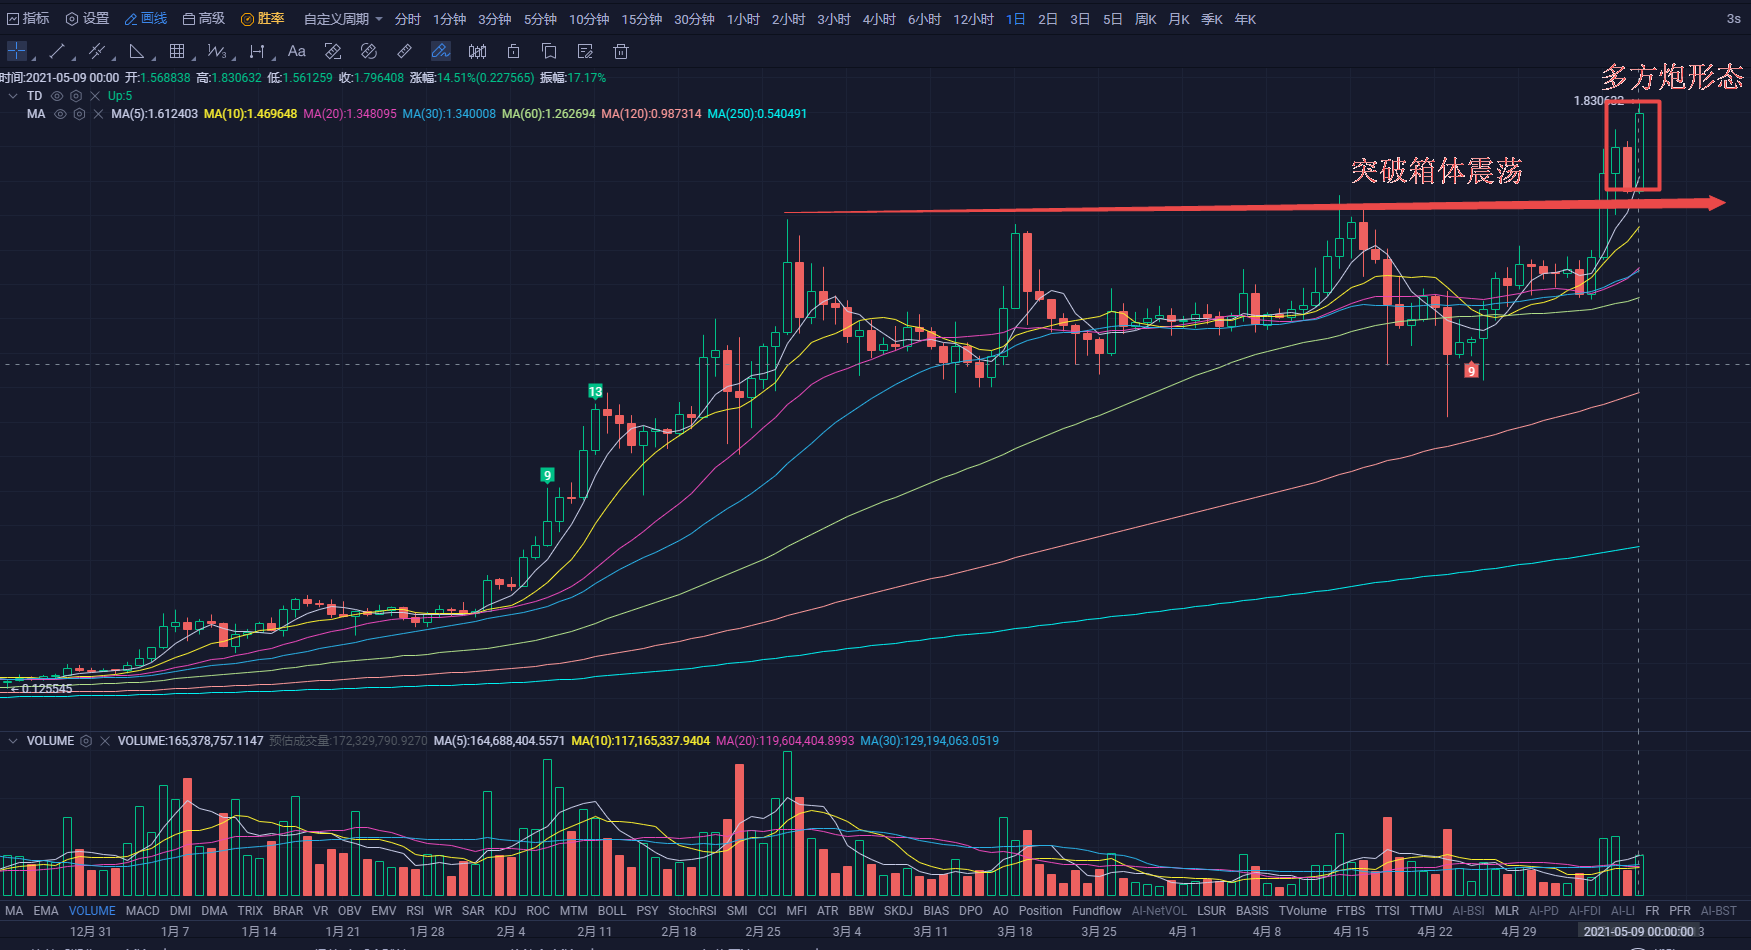Open the 高级 advanced menu
The height and width of the screenshot is (950, 1751).
point(204,19)
